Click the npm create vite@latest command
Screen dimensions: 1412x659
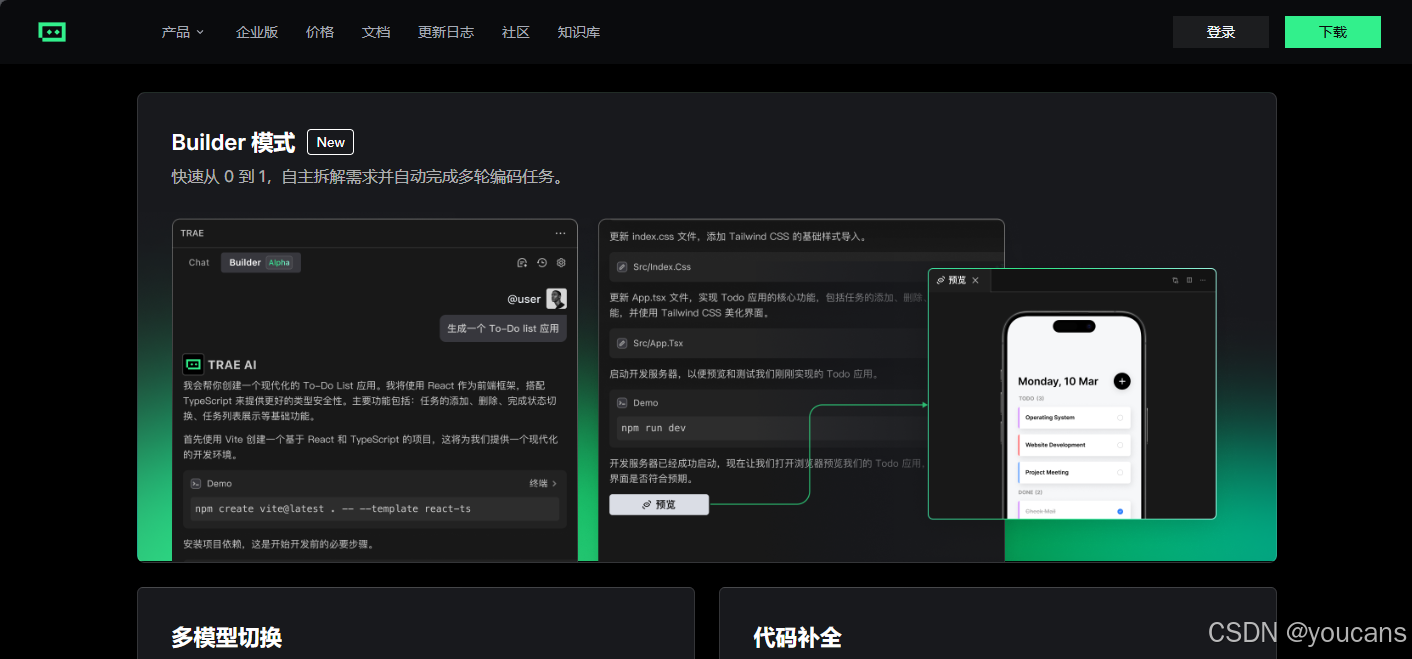pyautogui.click(x=333, y=509)
